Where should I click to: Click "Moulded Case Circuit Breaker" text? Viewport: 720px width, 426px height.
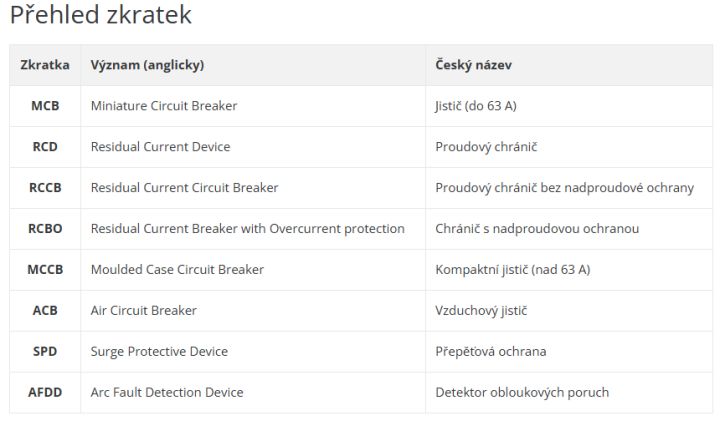pos(177,269)
